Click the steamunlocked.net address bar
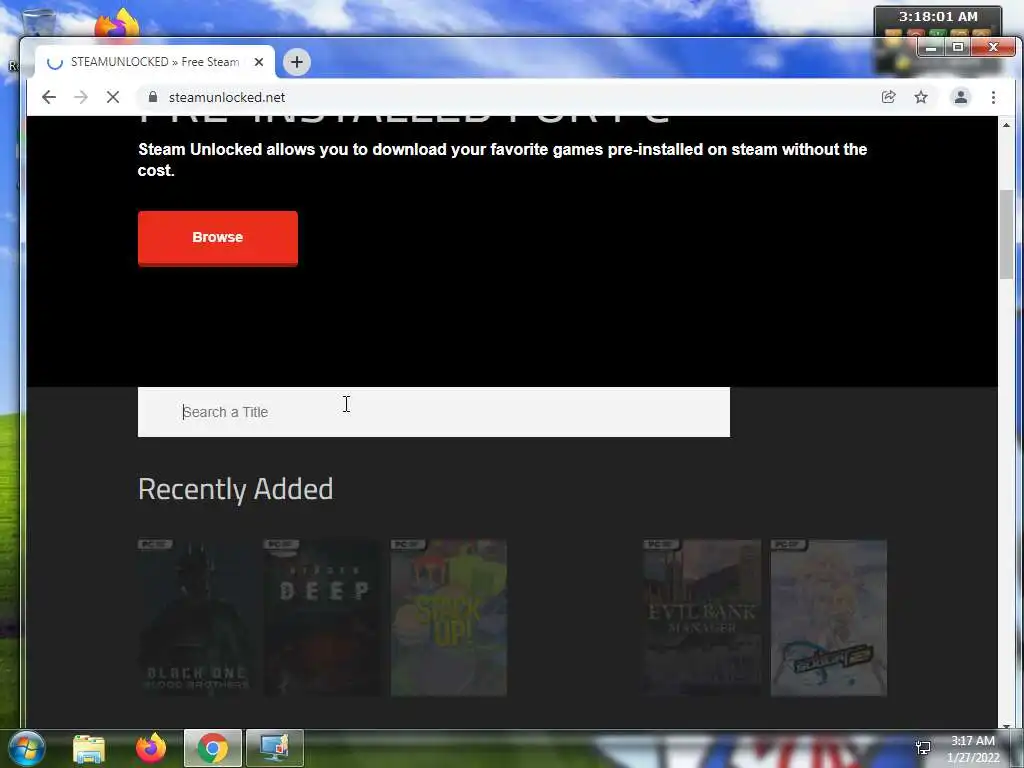This screenshot has height=768, width=1024. pos(509,97)
